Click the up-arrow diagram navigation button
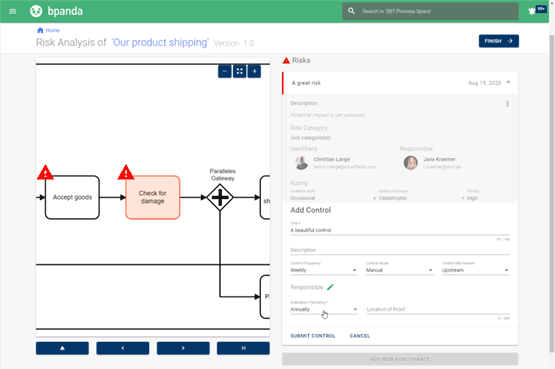The image size is (555, 369). [x=62, y=348]
